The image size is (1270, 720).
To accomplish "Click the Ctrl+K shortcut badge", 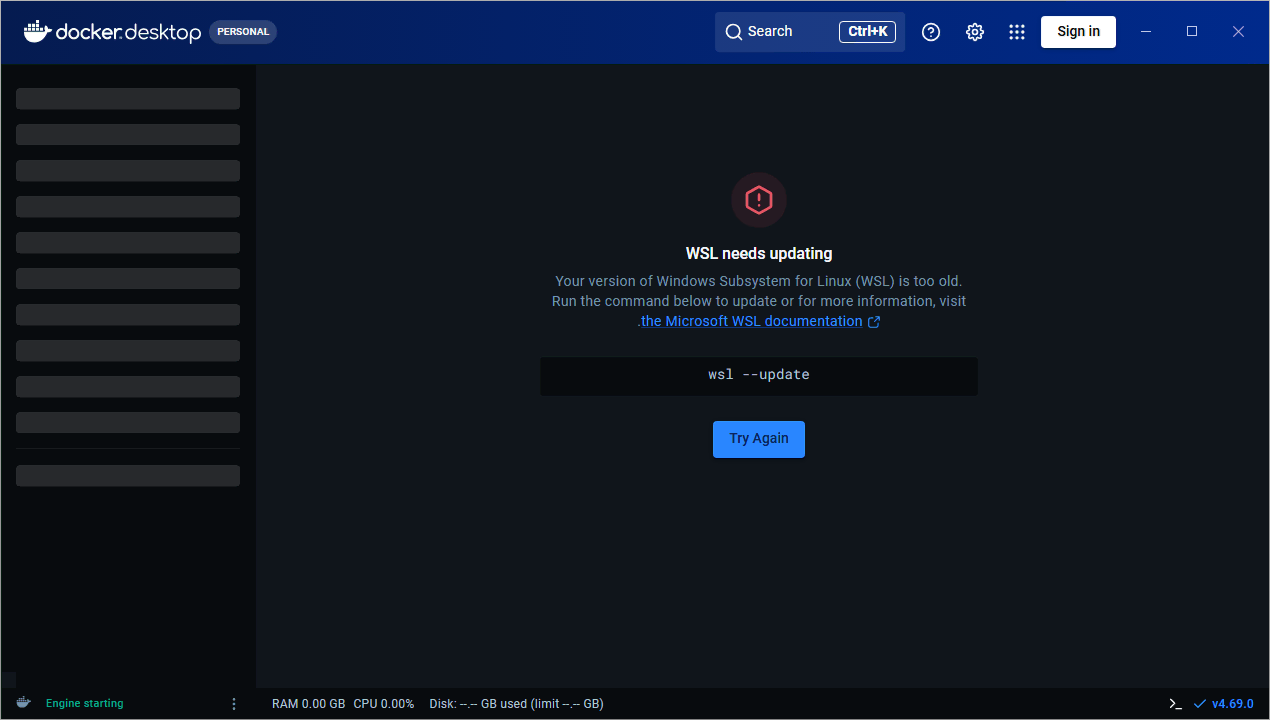I will click(x=867, y=32).
